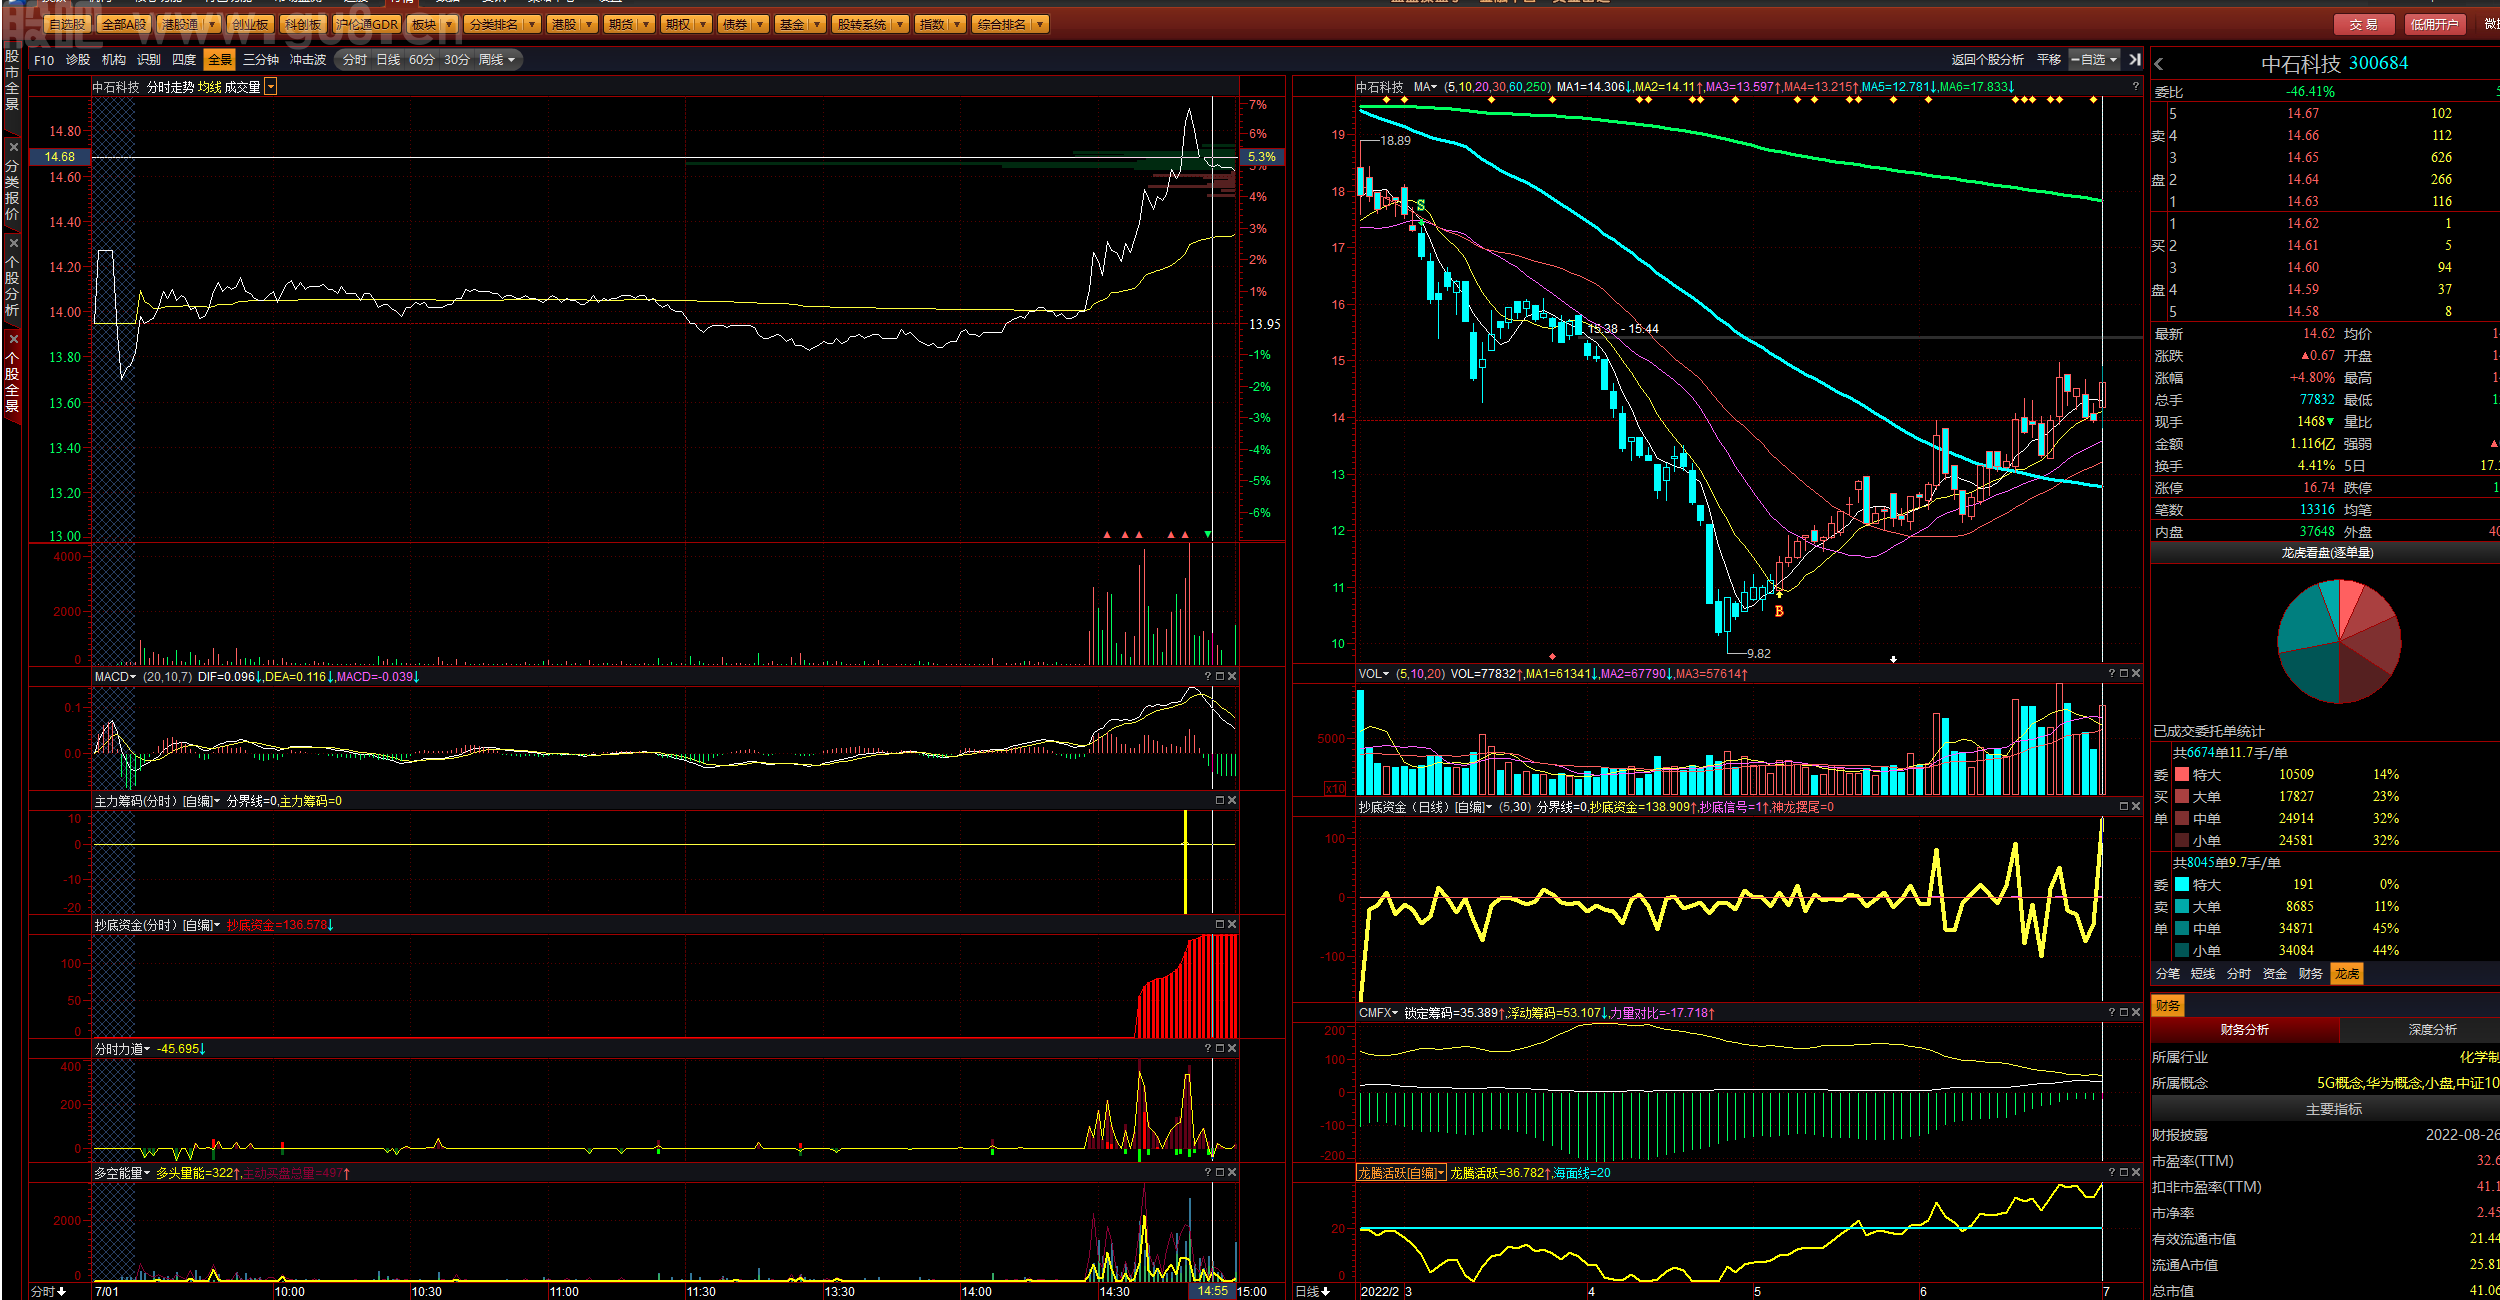The width and height of the screenshot is (2500, 1300).
Task: Click the 沪伦通GDR toolbar button
Action: pos(367,25)
